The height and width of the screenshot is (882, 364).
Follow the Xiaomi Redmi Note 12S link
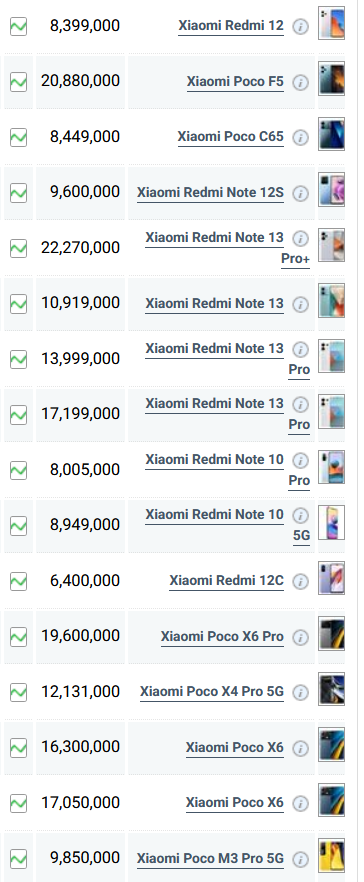pos(210,192)
